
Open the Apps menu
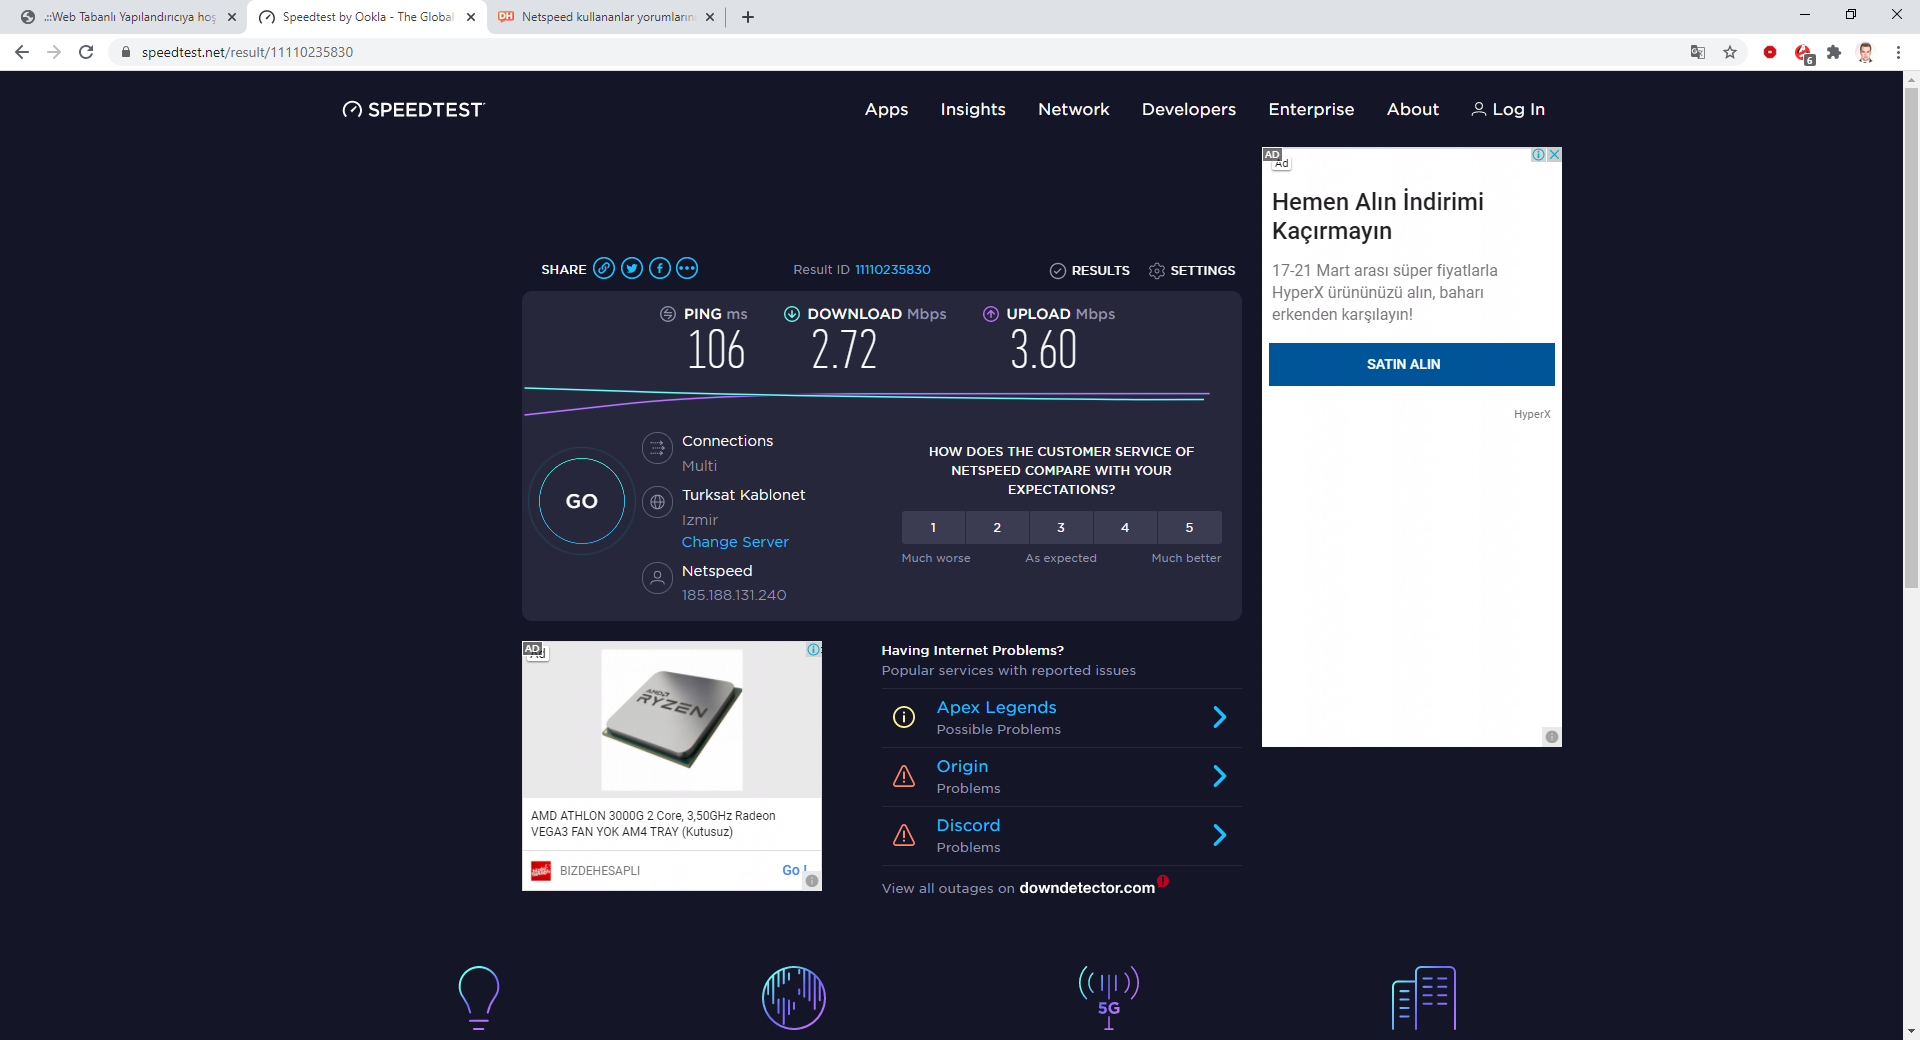pyautogui.click(x=886, y=109)
